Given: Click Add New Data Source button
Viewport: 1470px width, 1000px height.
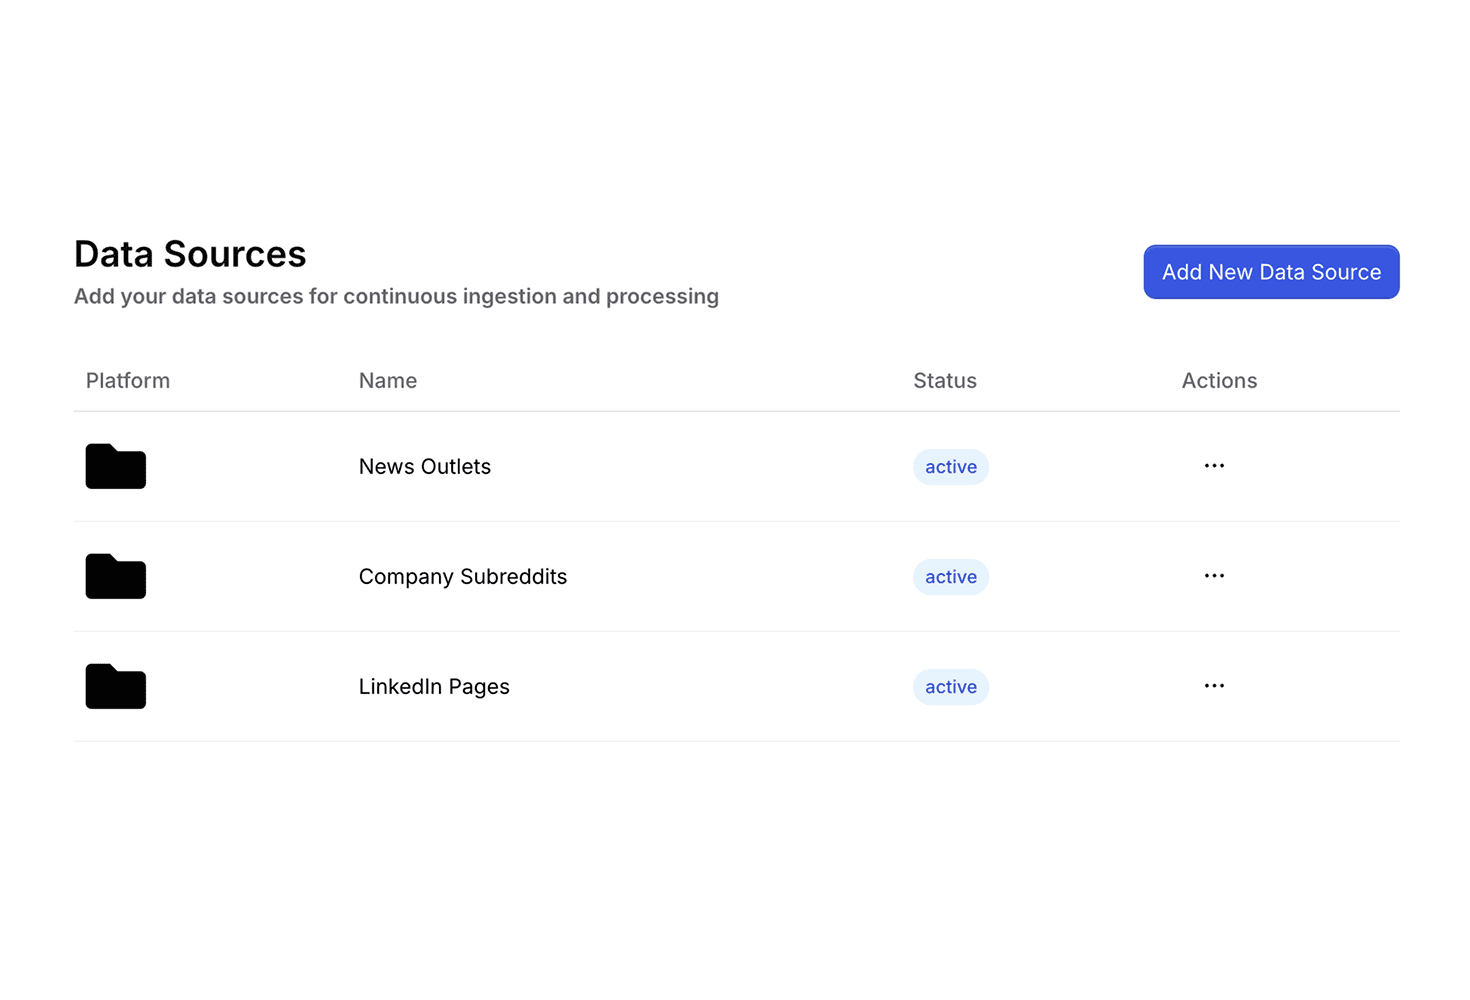Looking at the screenshot, I should pos(1271,272).
